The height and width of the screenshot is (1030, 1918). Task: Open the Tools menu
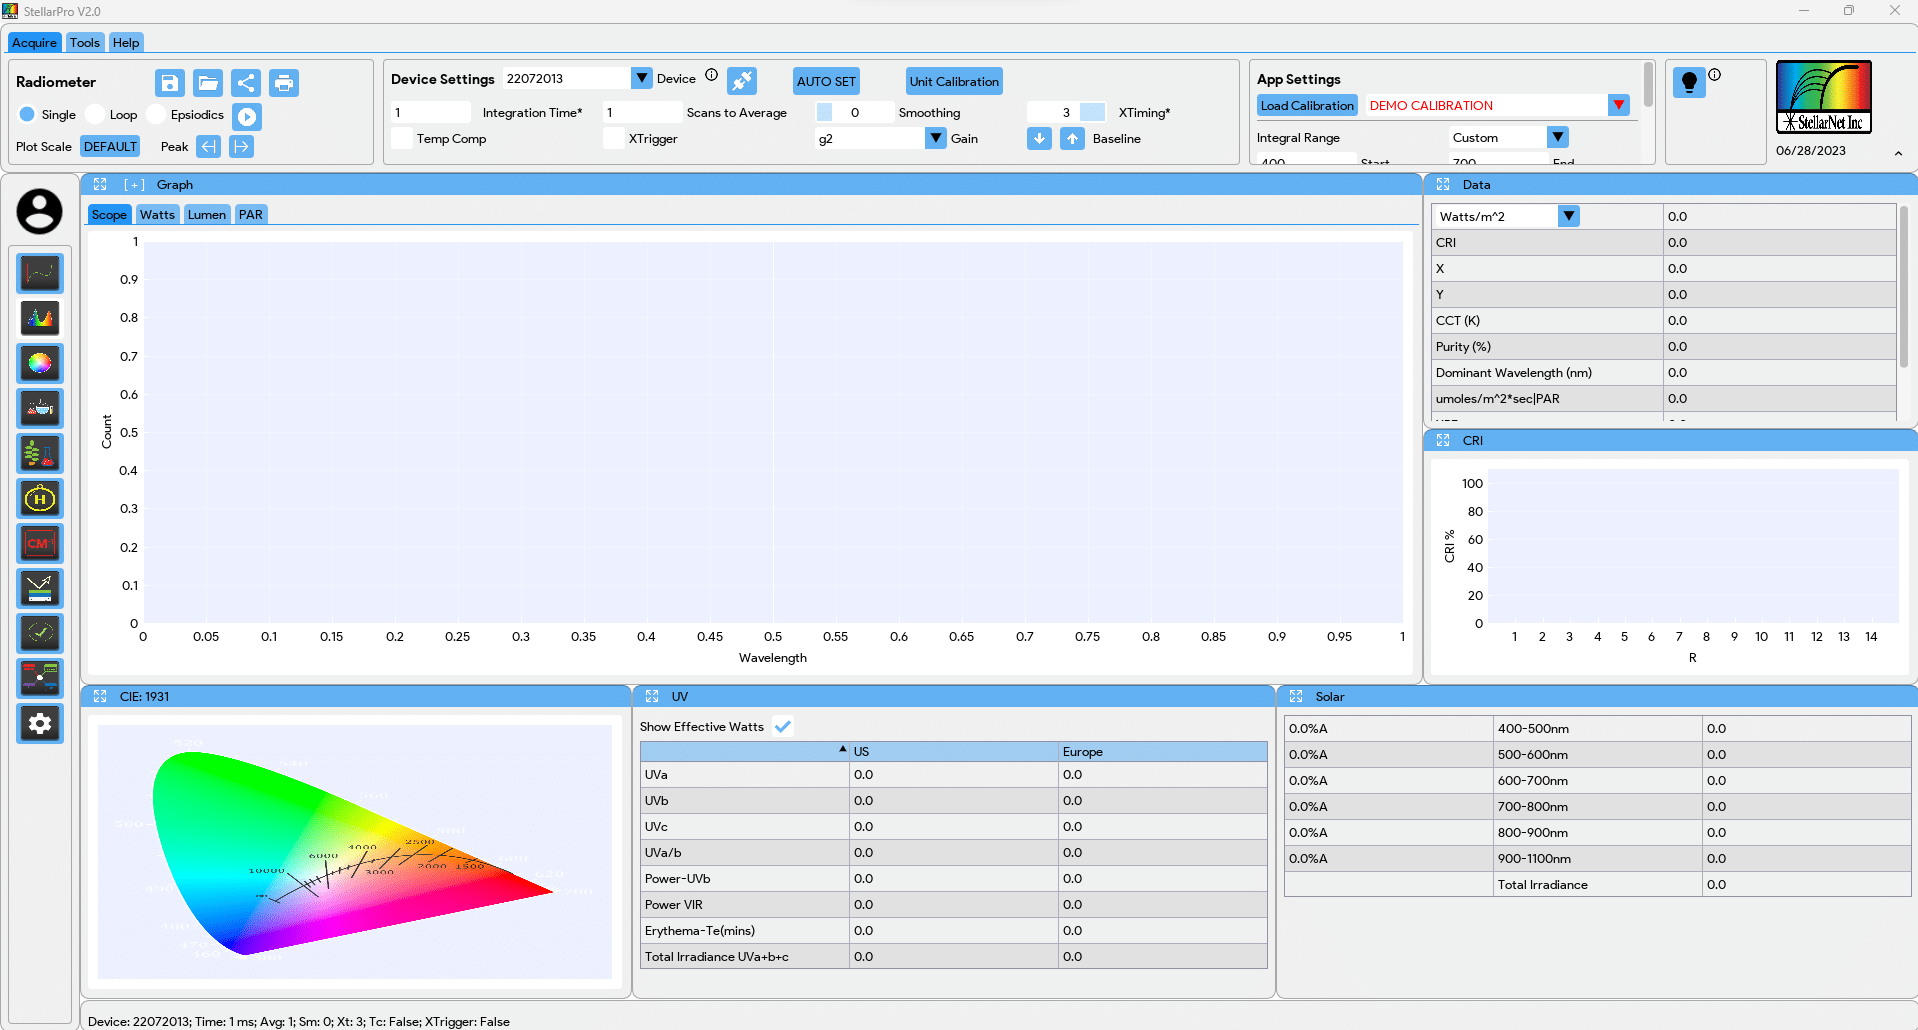point(85,43)
